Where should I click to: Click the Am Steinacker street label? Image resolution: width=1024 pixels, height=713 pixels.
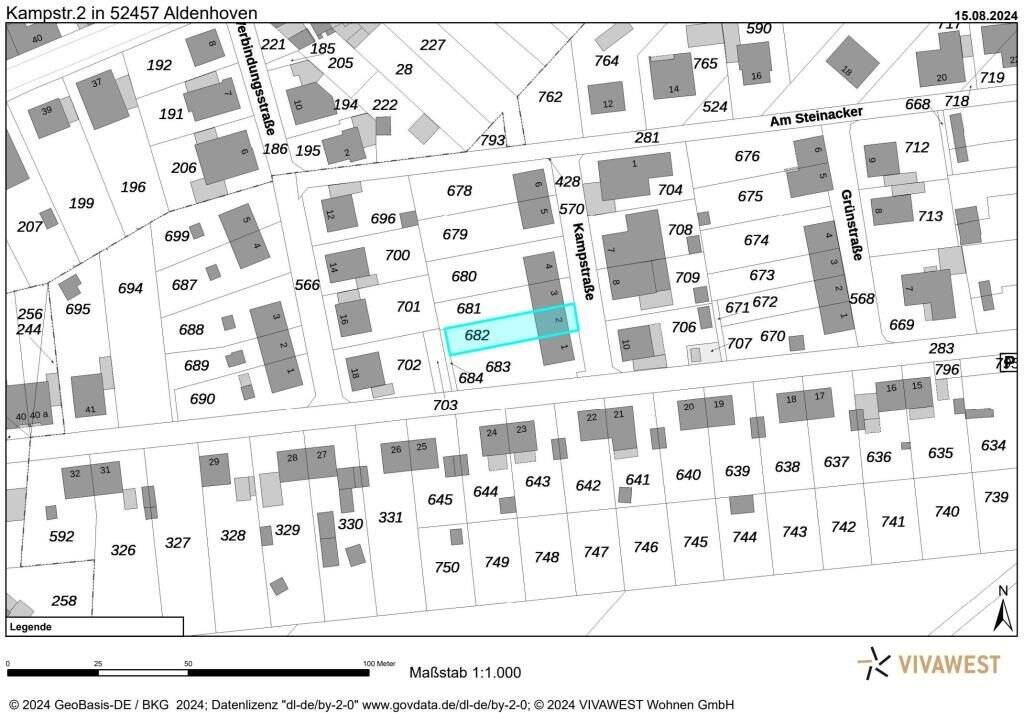point(816,119)
